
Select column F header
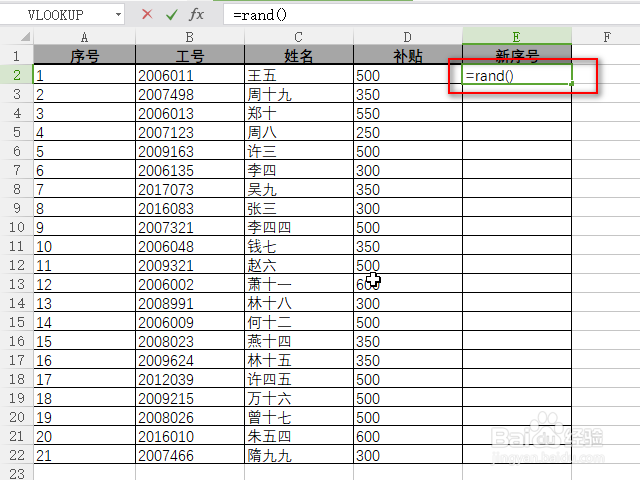point(607,37)
